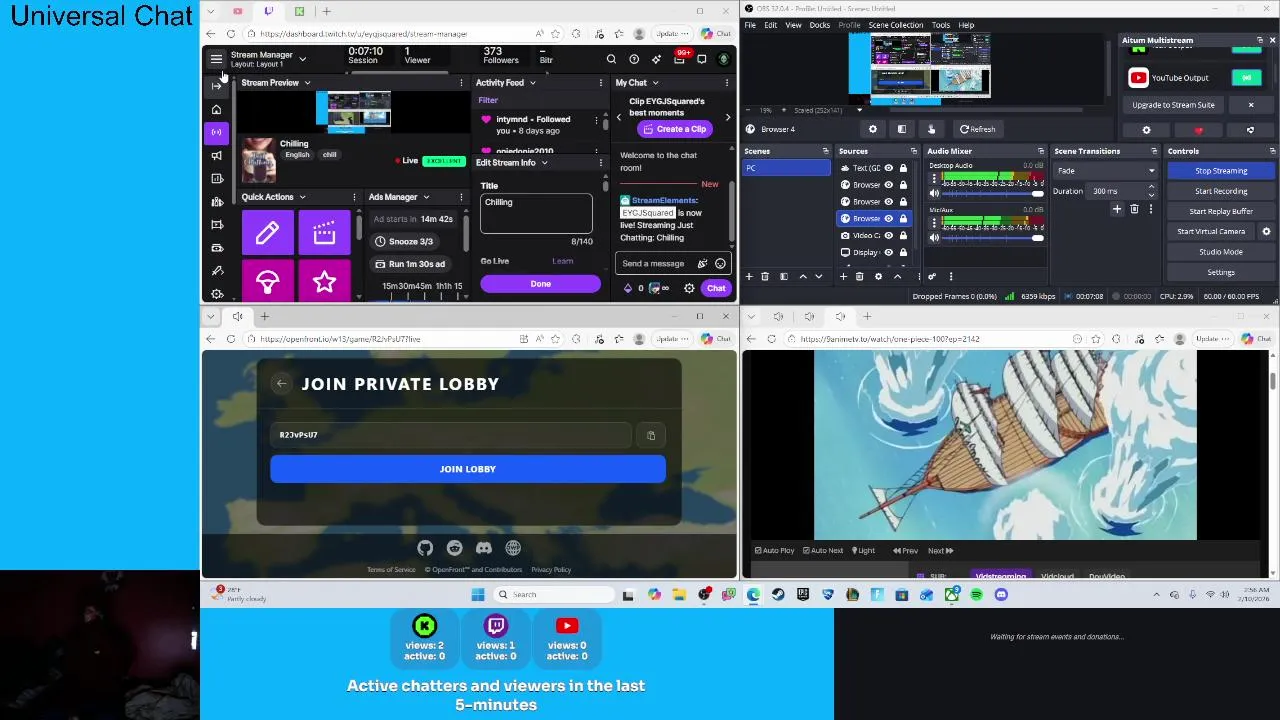1280x720 pixels.
Task: Click Run 1m 30s ad button
Action: [x=410, y=264]
